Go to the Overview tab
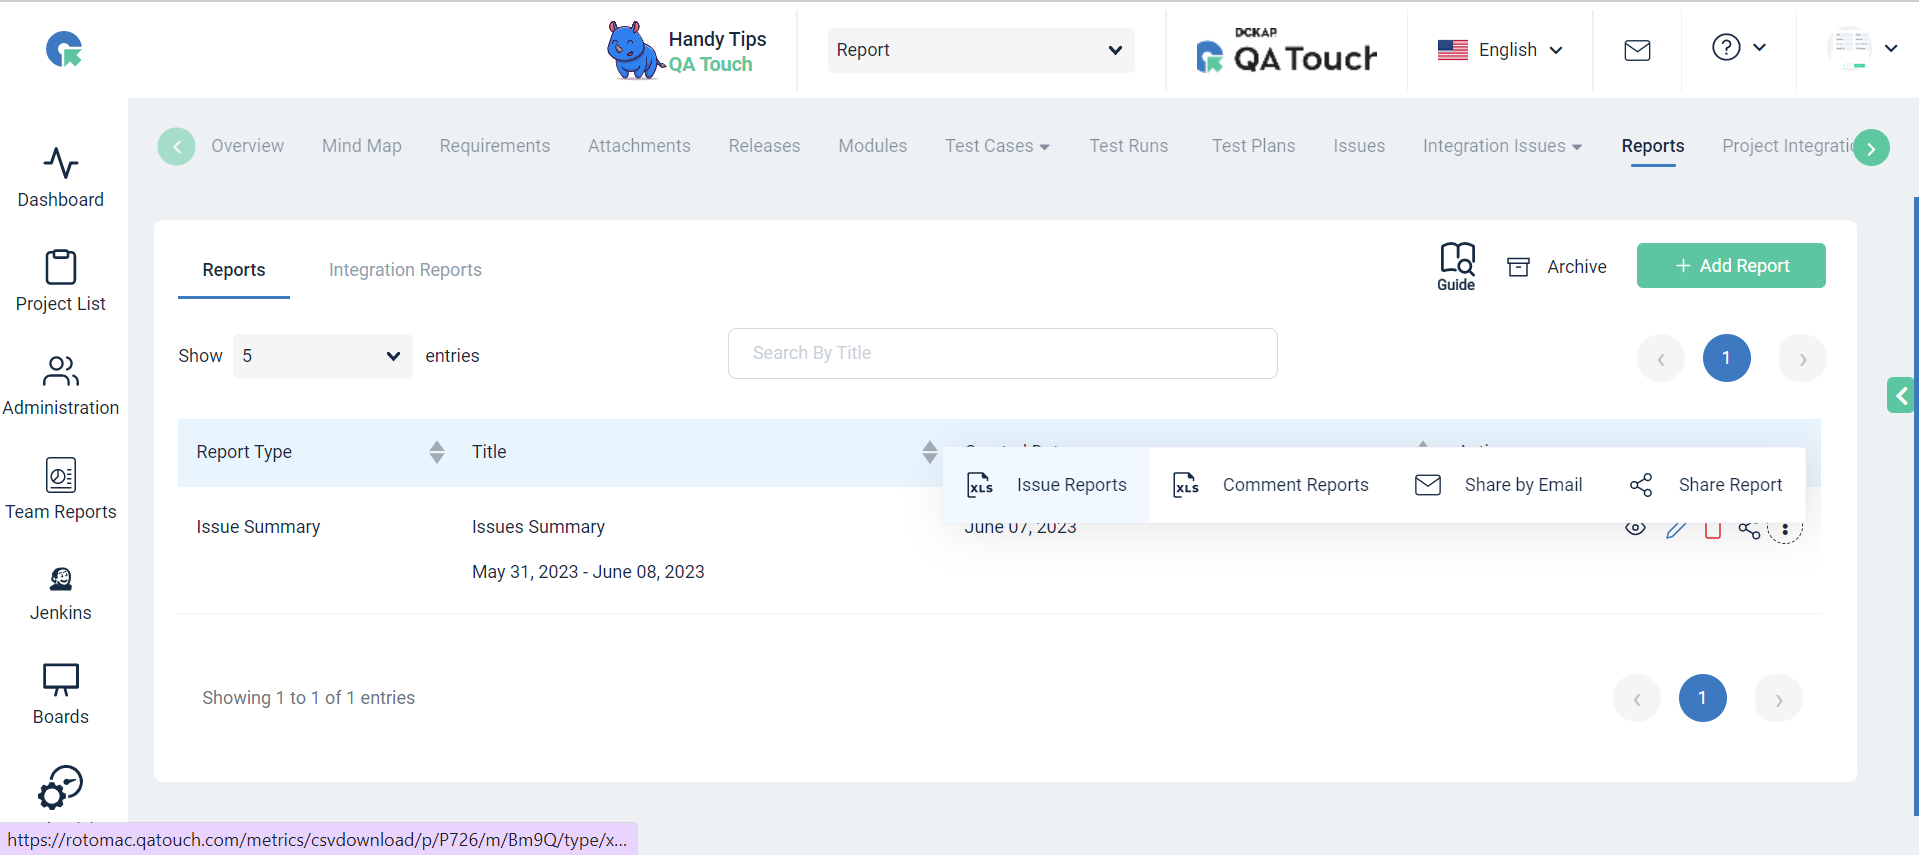The height and width of the screenshot is (855, 1919). [x=247, y=146]
